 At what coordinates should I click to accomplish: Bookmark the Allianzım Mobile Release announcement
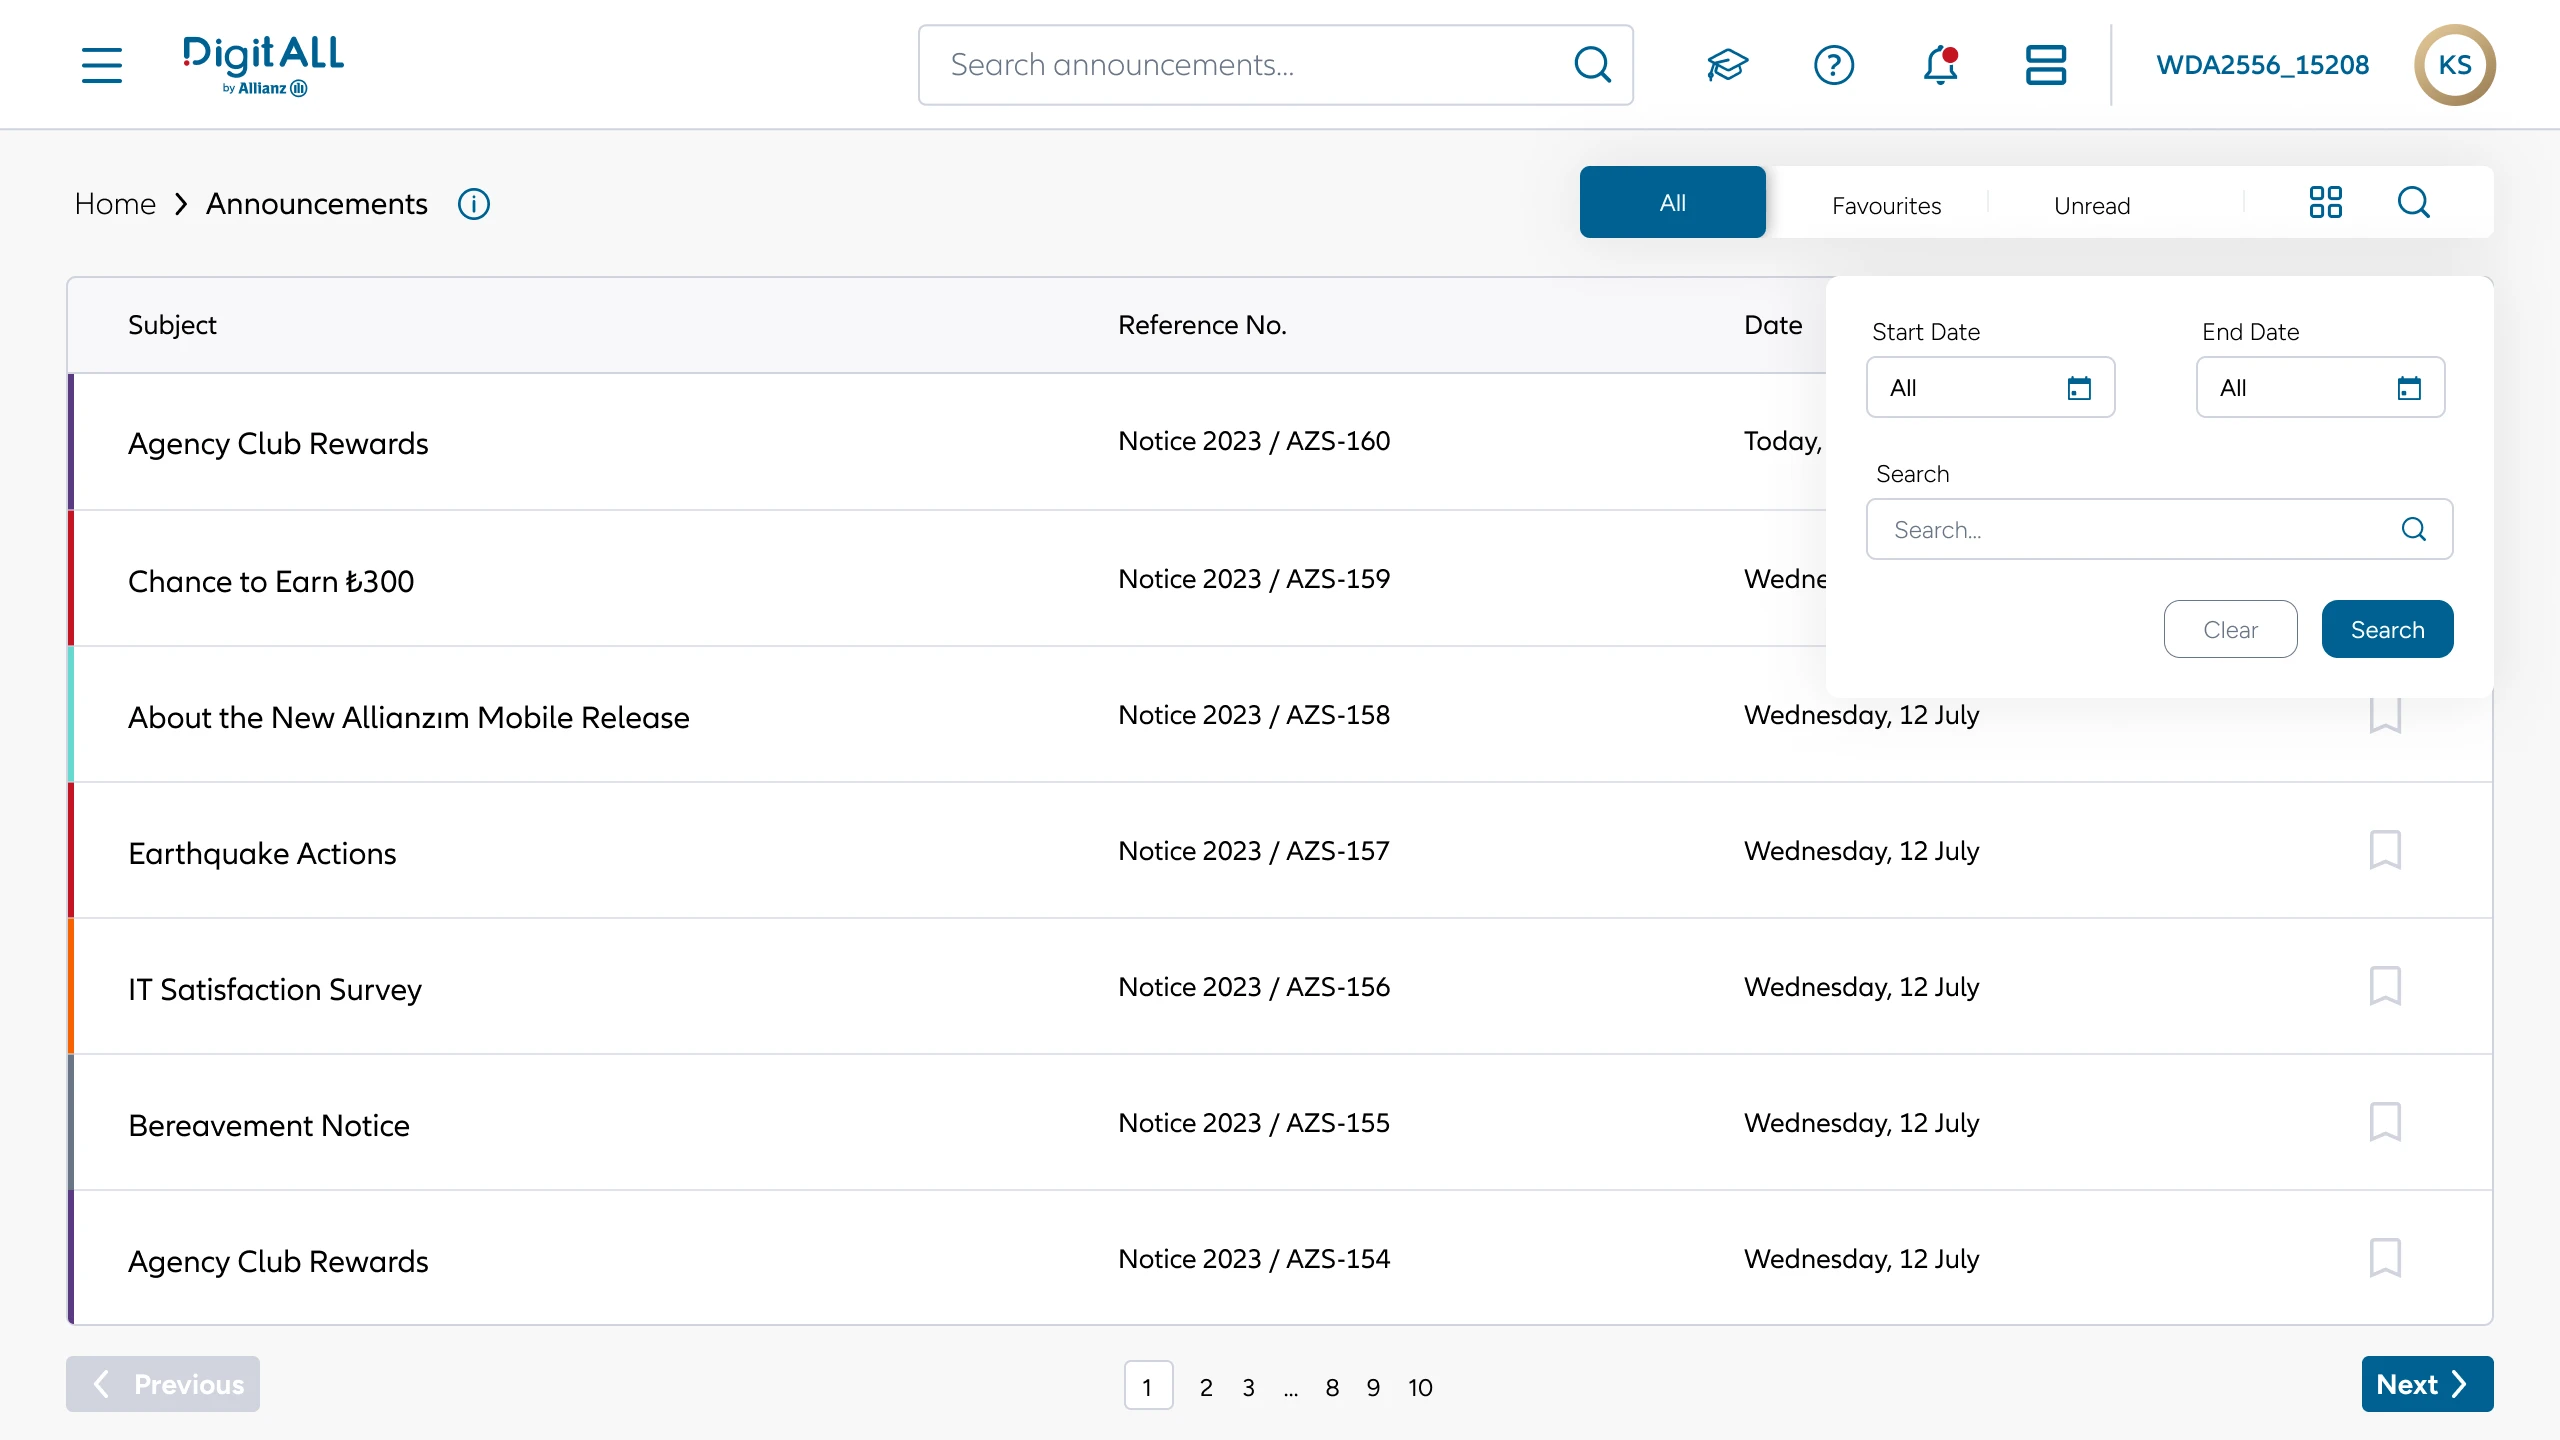point(2385,716)
